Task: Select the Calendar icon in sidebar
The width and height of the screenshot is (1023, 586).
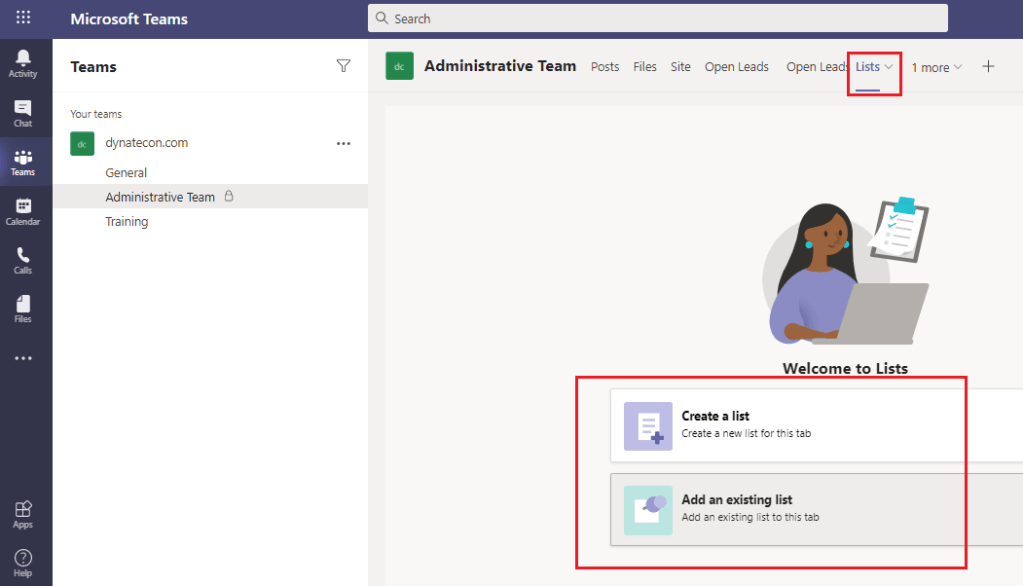Action: tap(23, 211)
